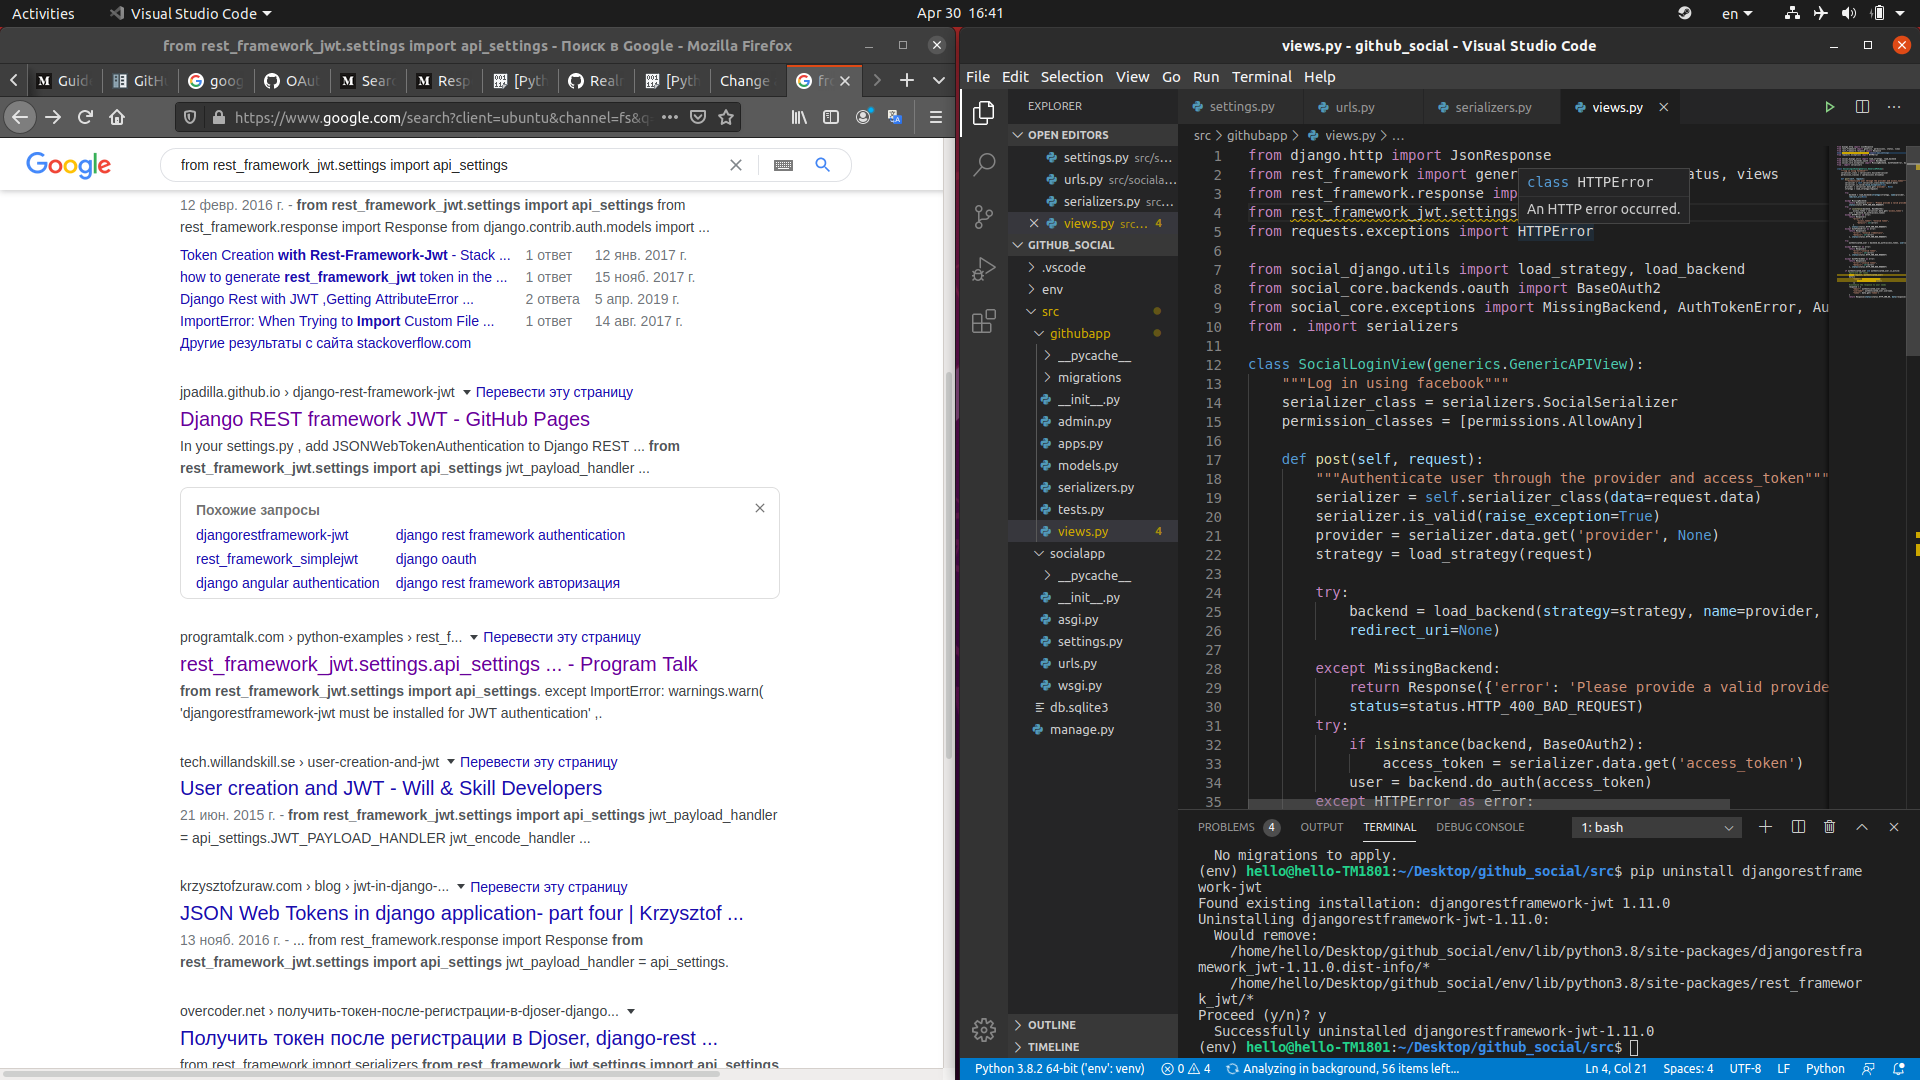Open the Selection menu

tap(1071, 77)
